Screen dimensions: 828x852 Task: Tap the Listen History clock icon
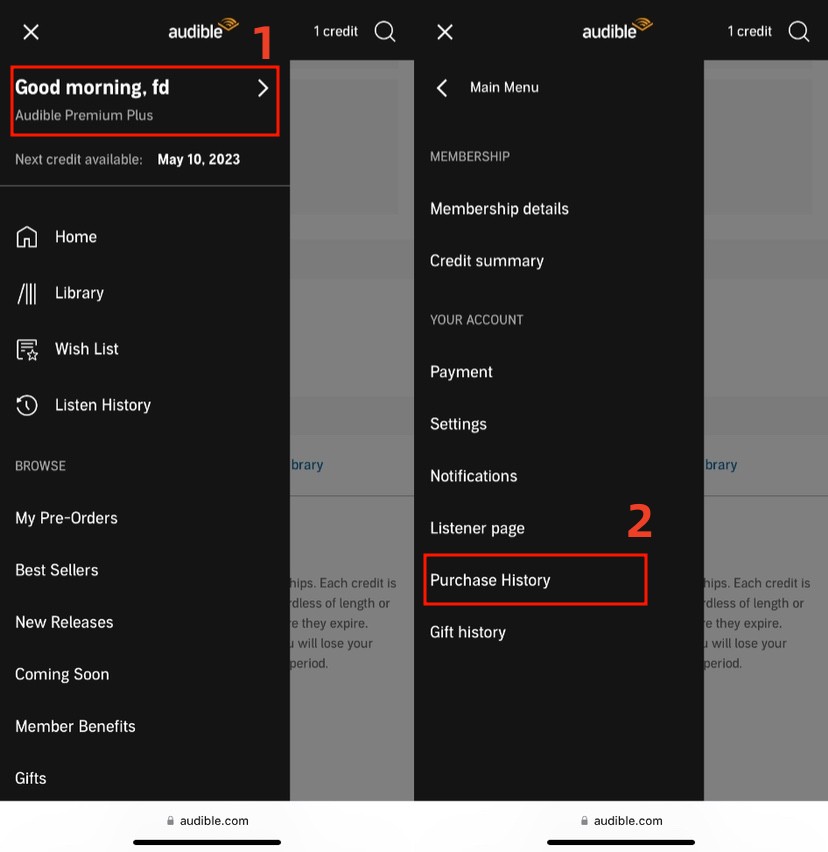[x=27, y=405]
